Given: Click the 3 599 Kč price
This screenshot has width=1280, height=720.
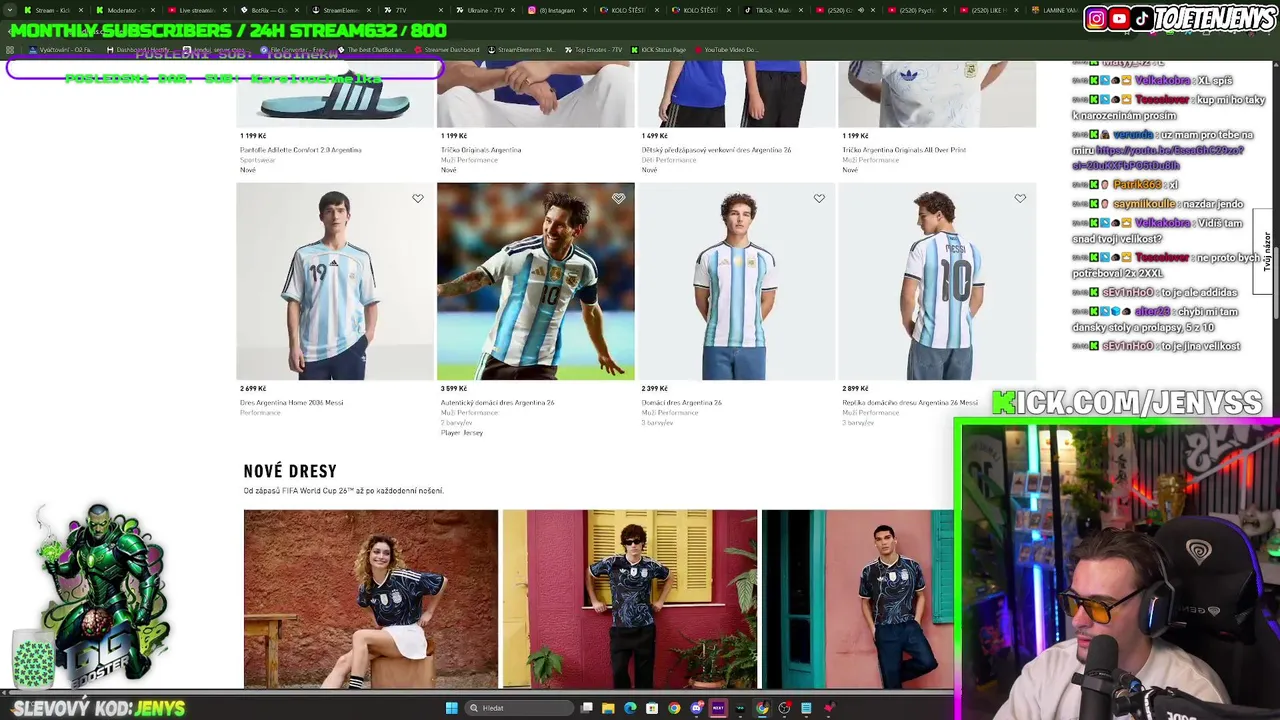Looking at the screenshot, I should tap(454, 388).
